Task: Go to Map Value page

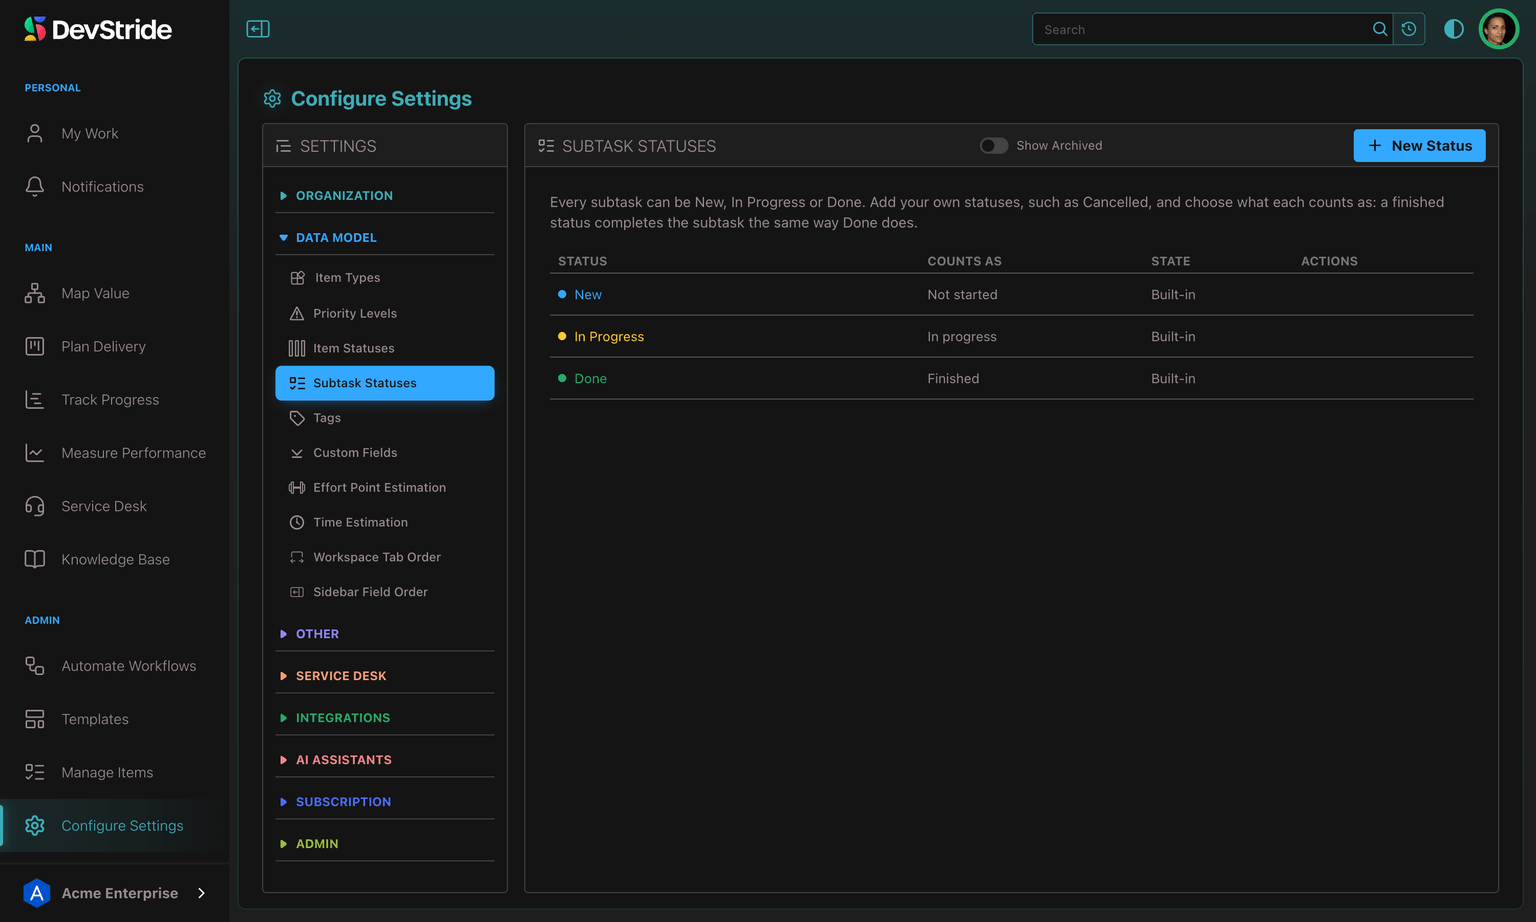Action: [115, 293]
